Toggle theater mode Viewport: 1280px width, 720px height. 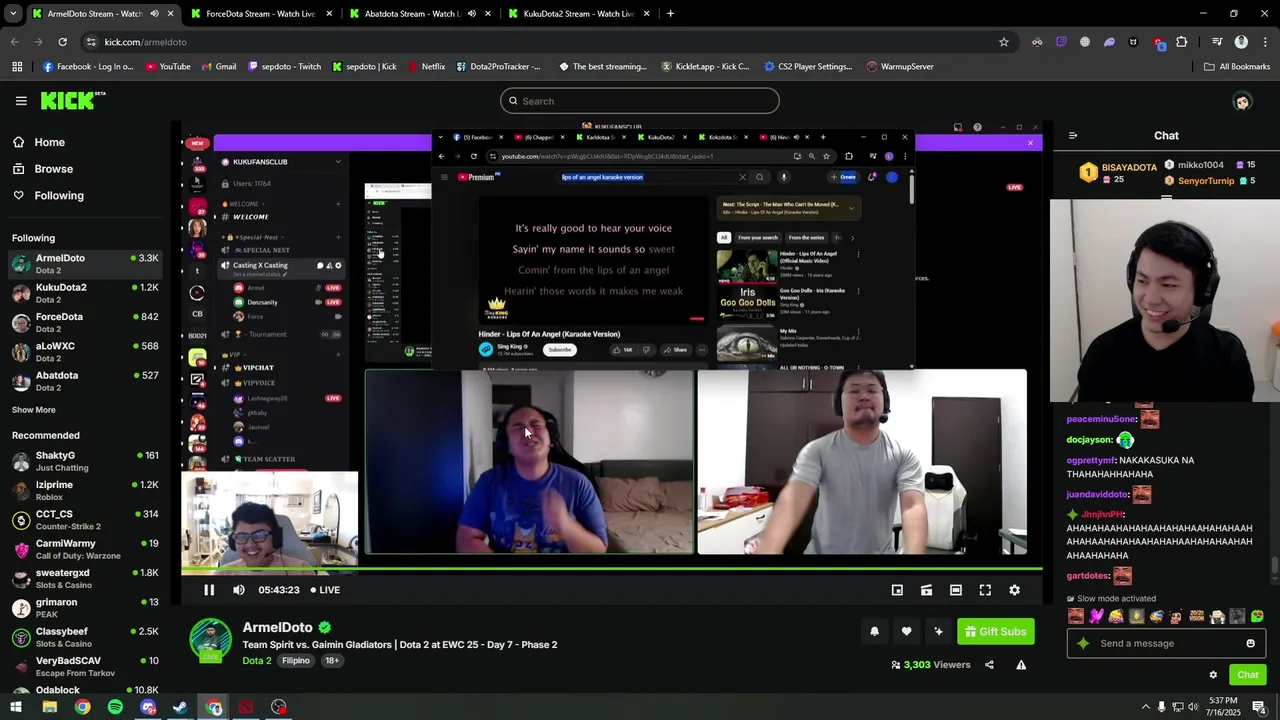click(956, 590)
